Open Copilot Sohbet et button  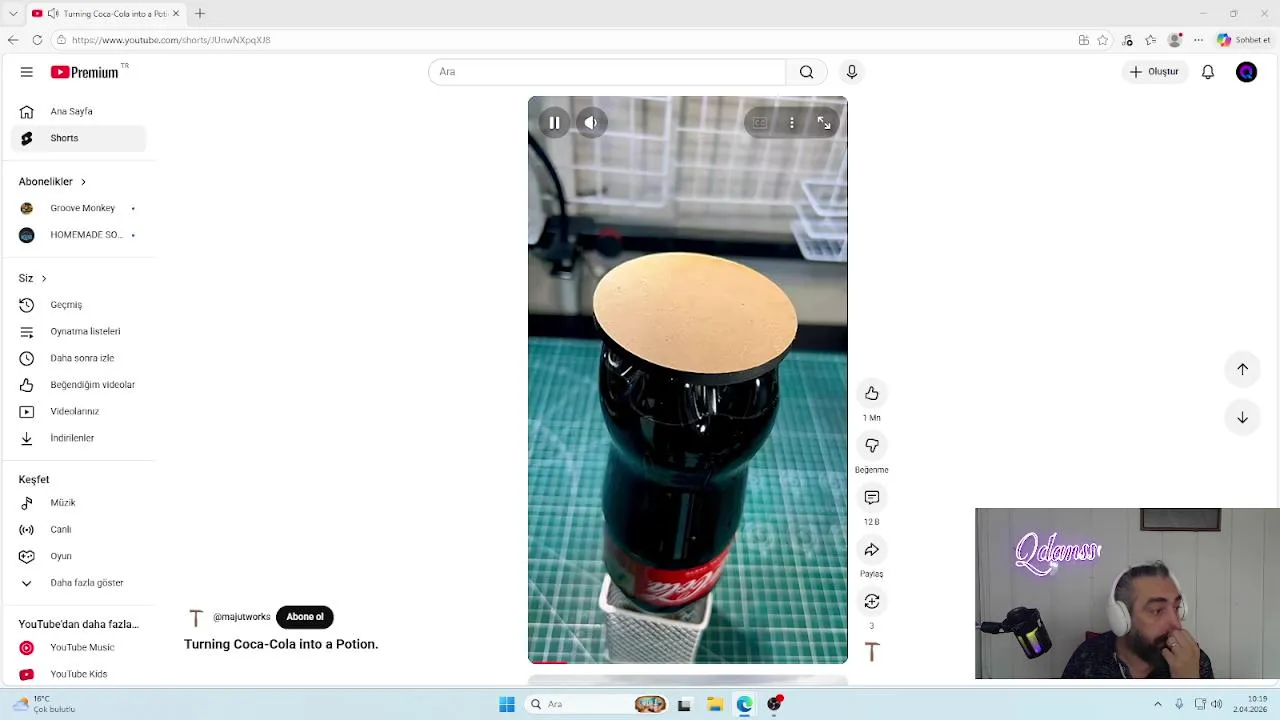pos(1244,40)
